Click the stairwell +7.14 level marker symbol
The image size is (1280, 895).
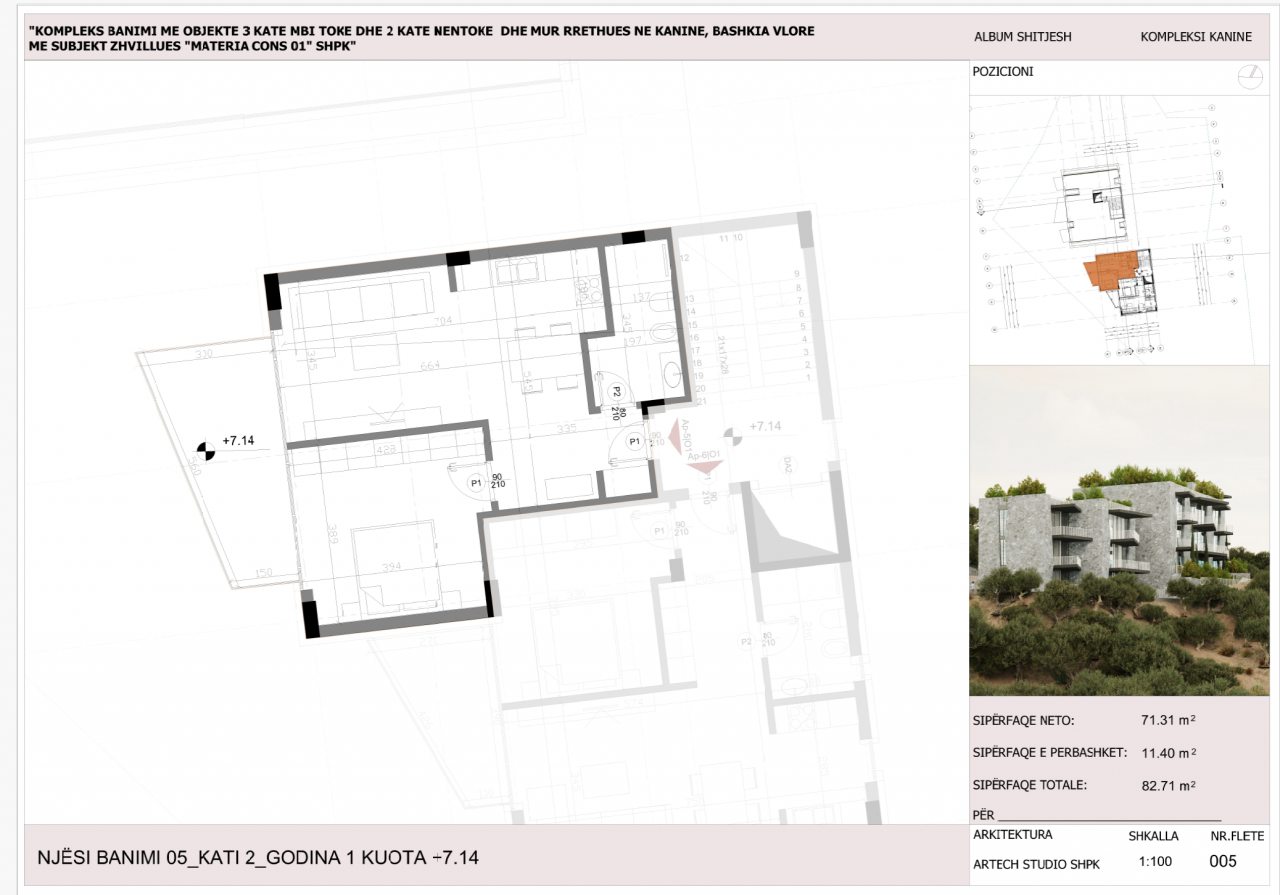(733, 435)
